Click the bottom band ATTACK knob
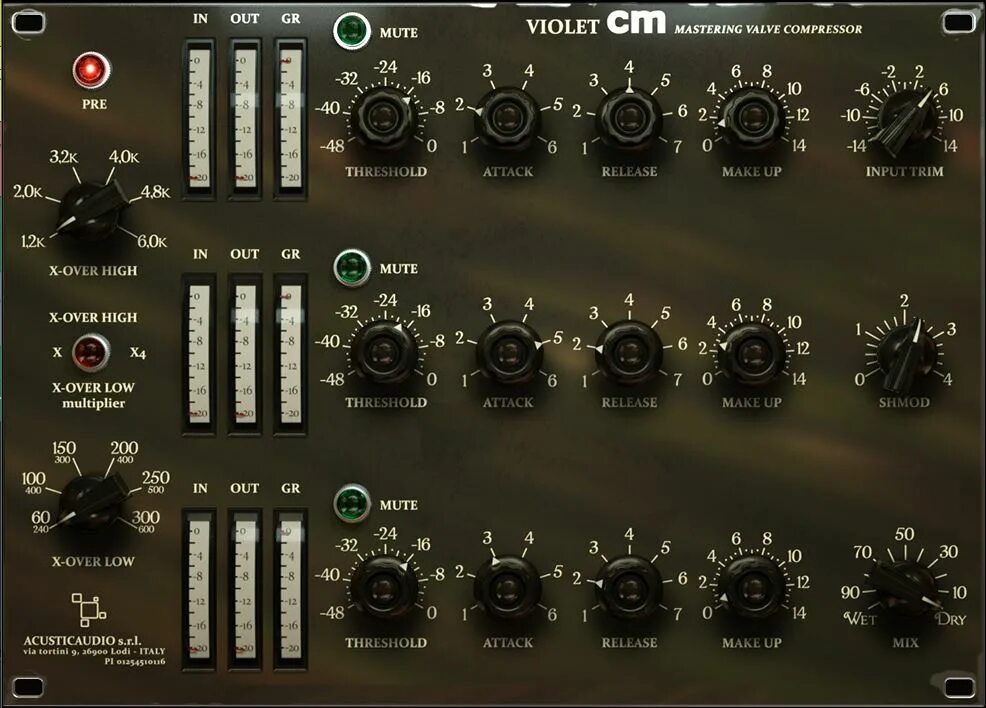986x708 pixels. (x=507, y=587)
